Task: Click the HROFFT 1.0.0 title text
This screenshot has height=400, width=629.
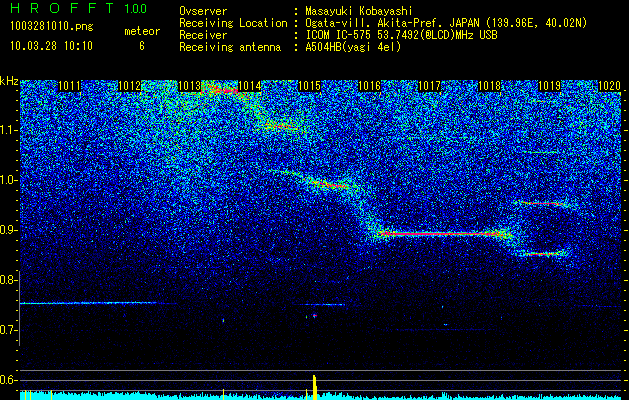Action: click(79, 8)
